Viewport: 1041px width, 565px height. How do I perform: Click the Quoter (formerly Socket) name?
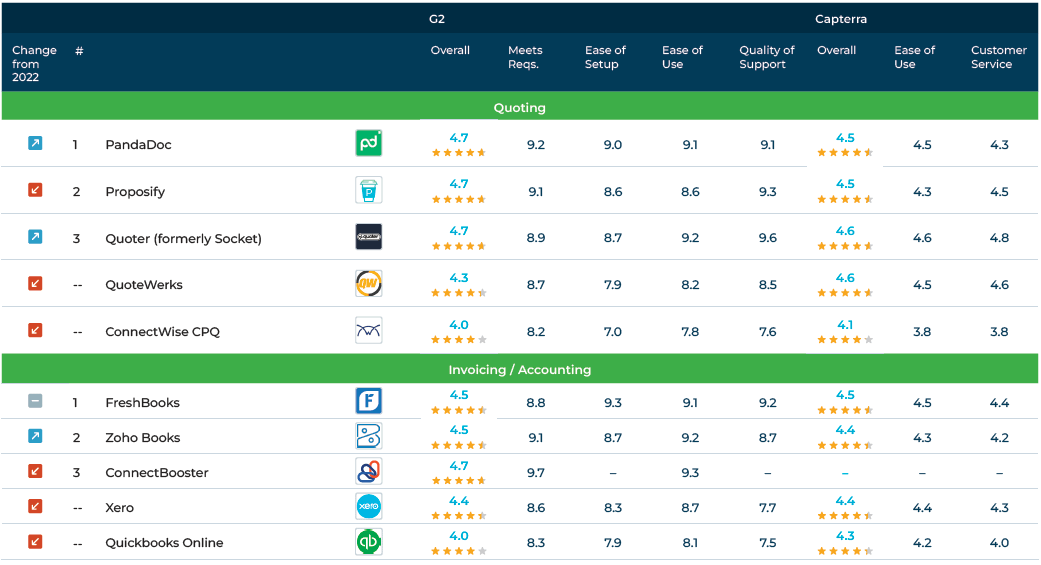pyautogui.click(x=183, y=238)
